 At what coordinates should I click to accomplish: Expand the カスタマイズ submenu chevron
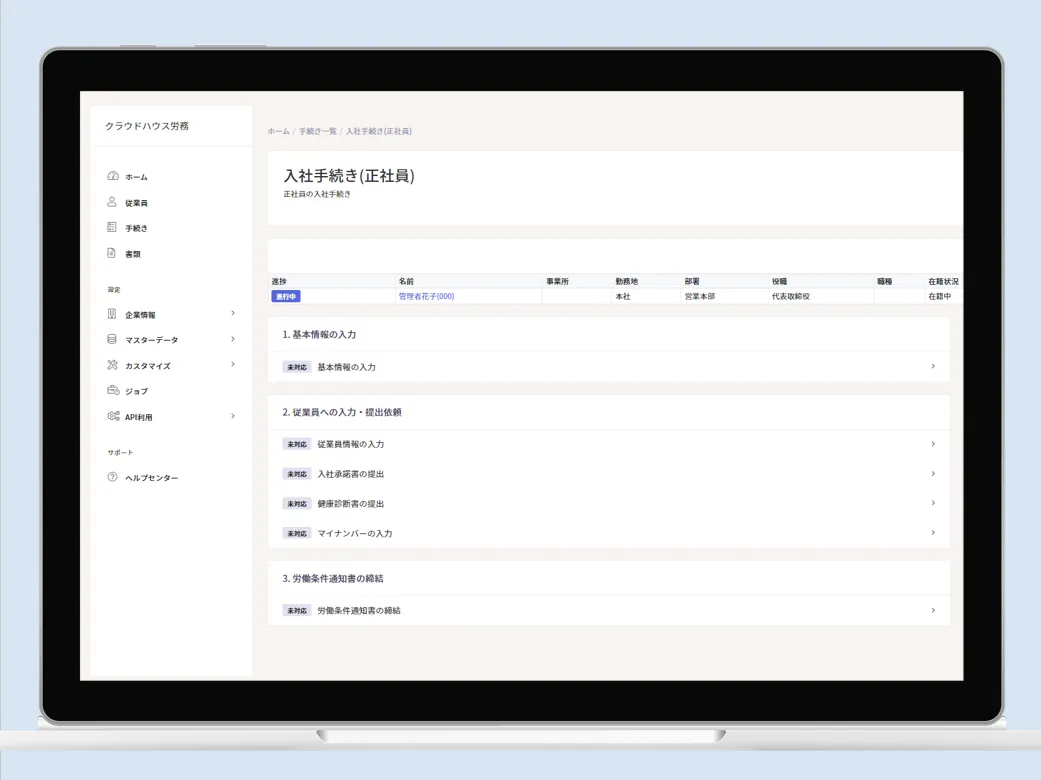(233, 365)
